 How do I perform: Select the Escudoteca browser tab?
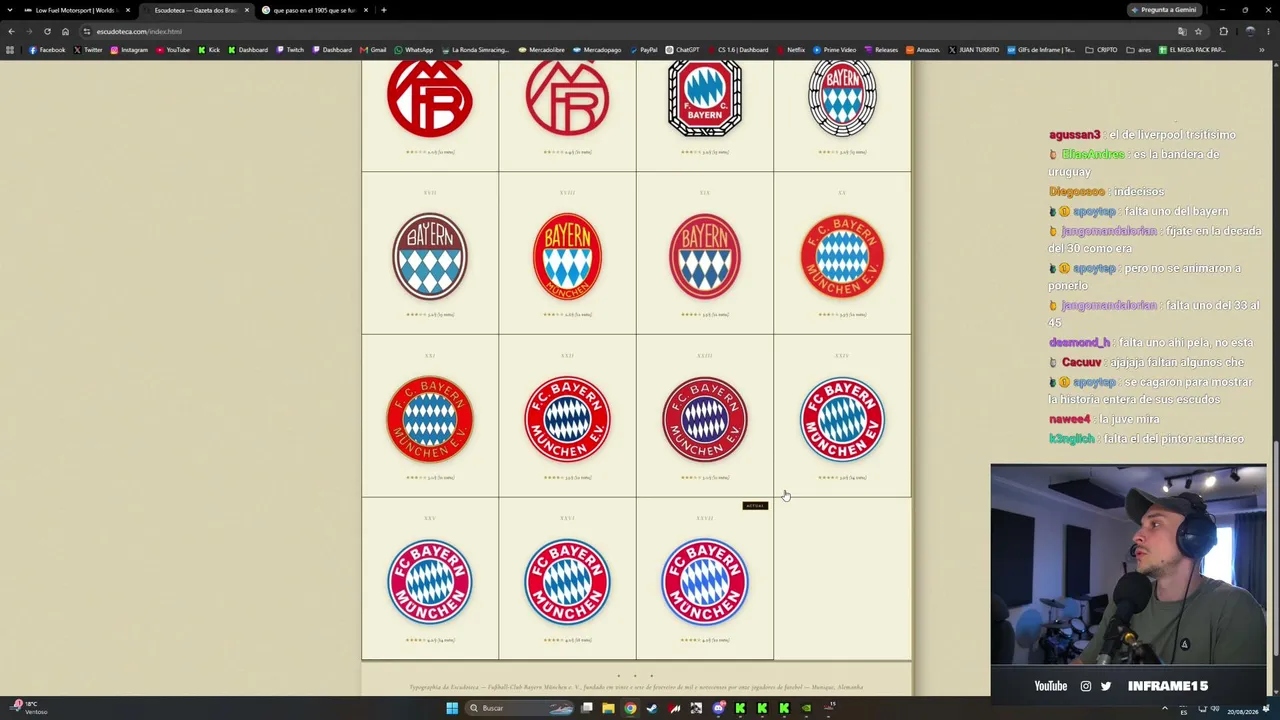pyautogui.click(x=196, y=10)
